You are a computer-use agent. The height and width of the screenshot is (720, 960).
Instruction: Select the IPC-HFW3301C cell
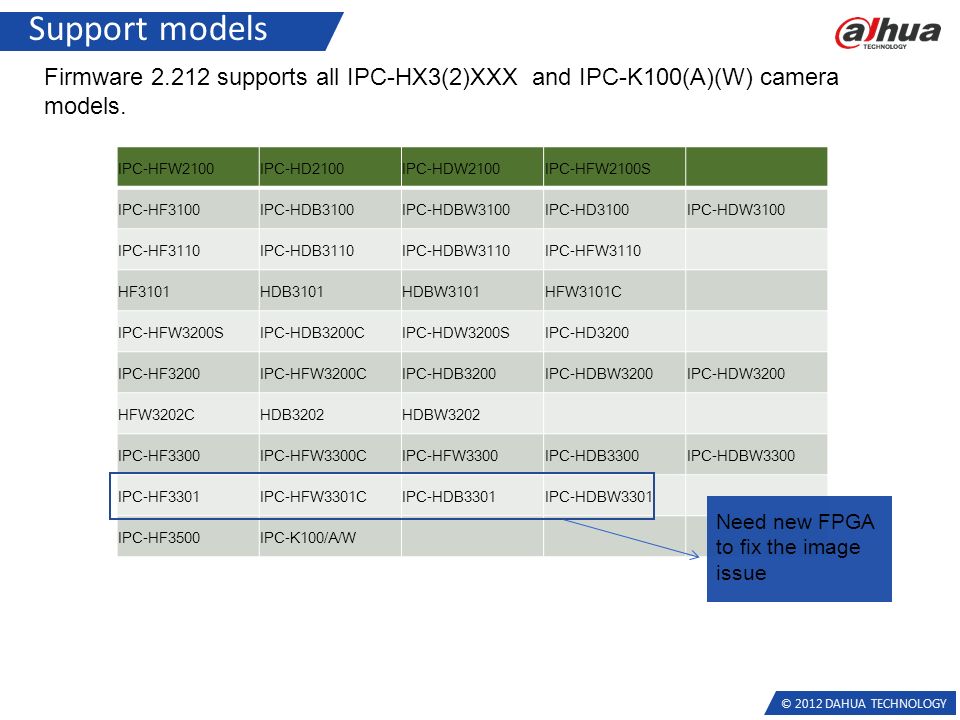point(330,497)
